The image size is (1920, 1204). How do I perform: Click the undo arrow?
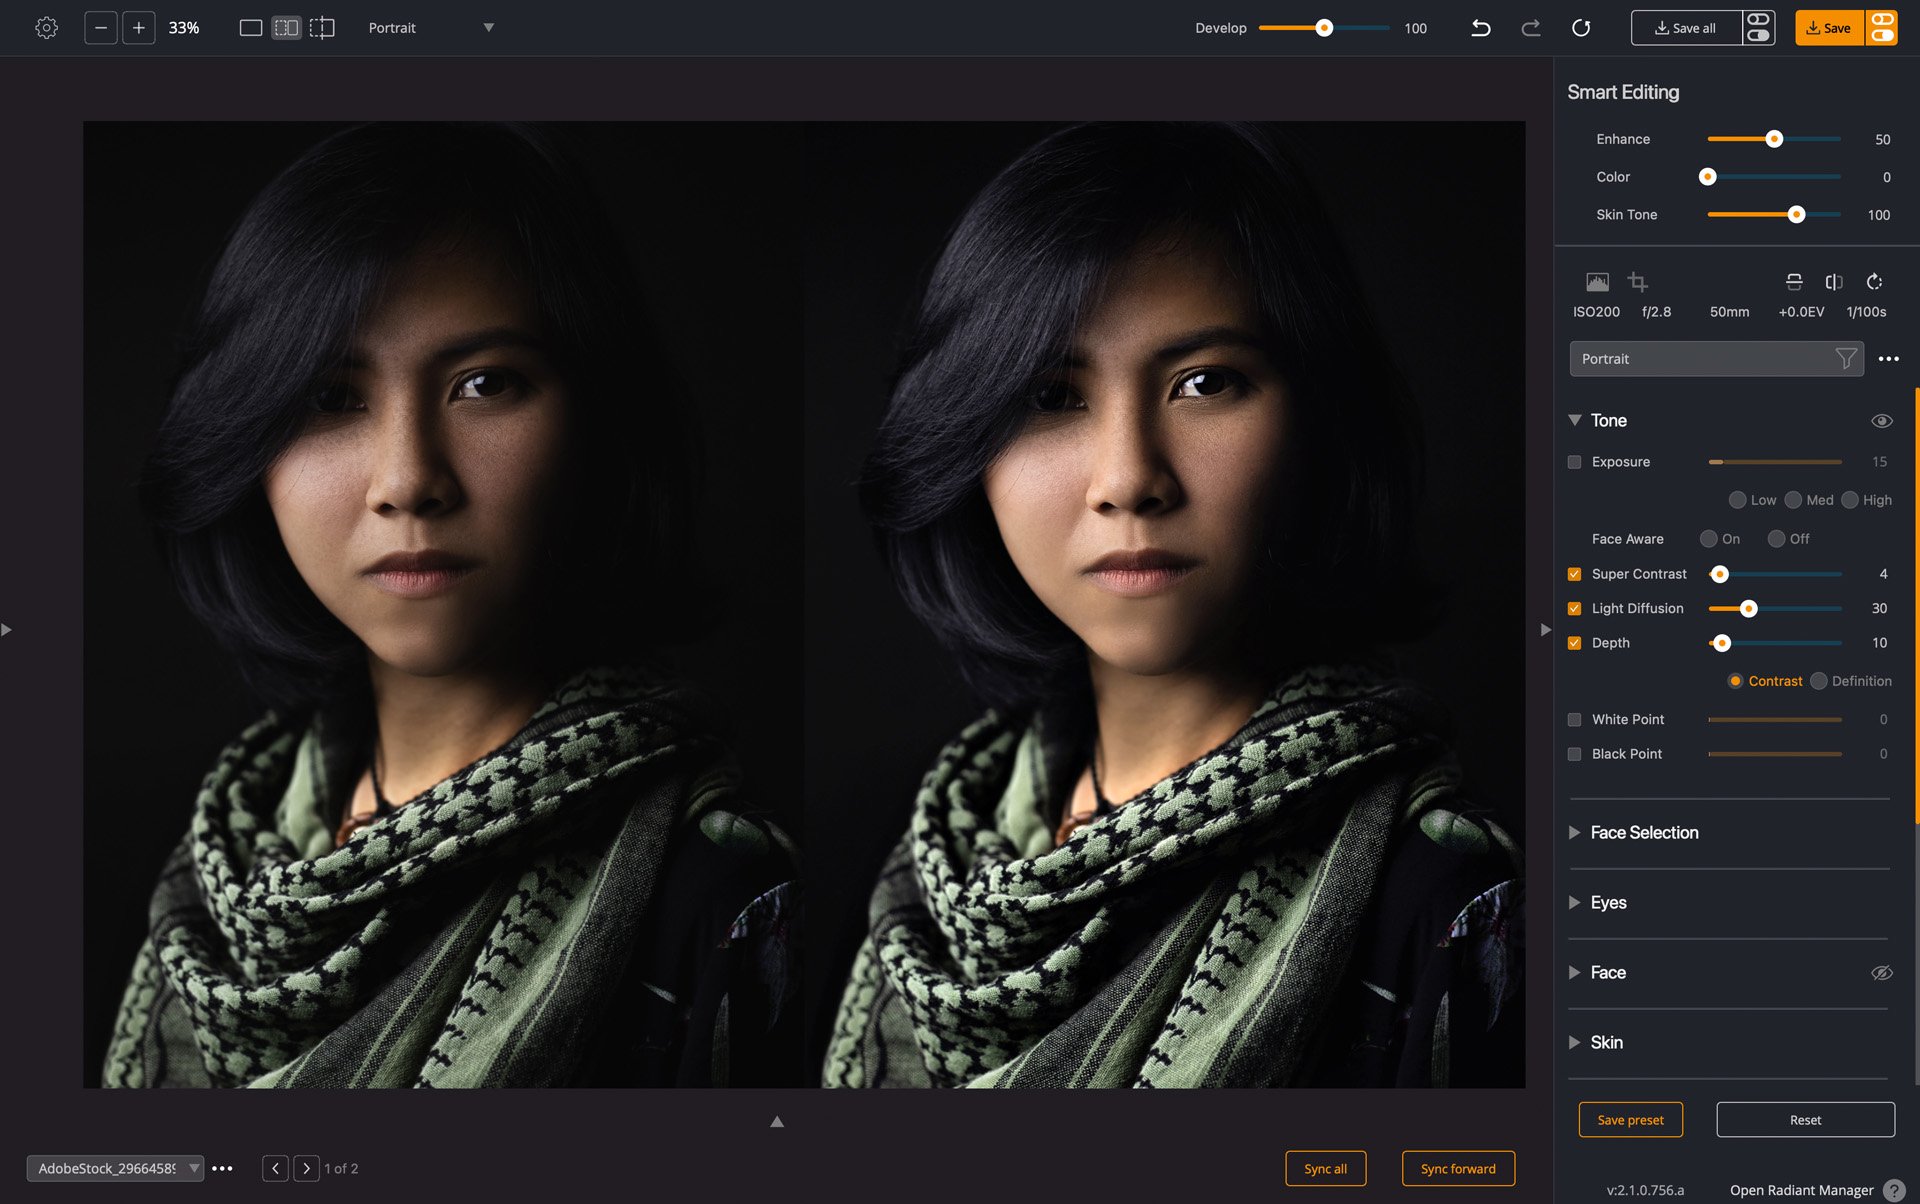[x=1480, y=28]
